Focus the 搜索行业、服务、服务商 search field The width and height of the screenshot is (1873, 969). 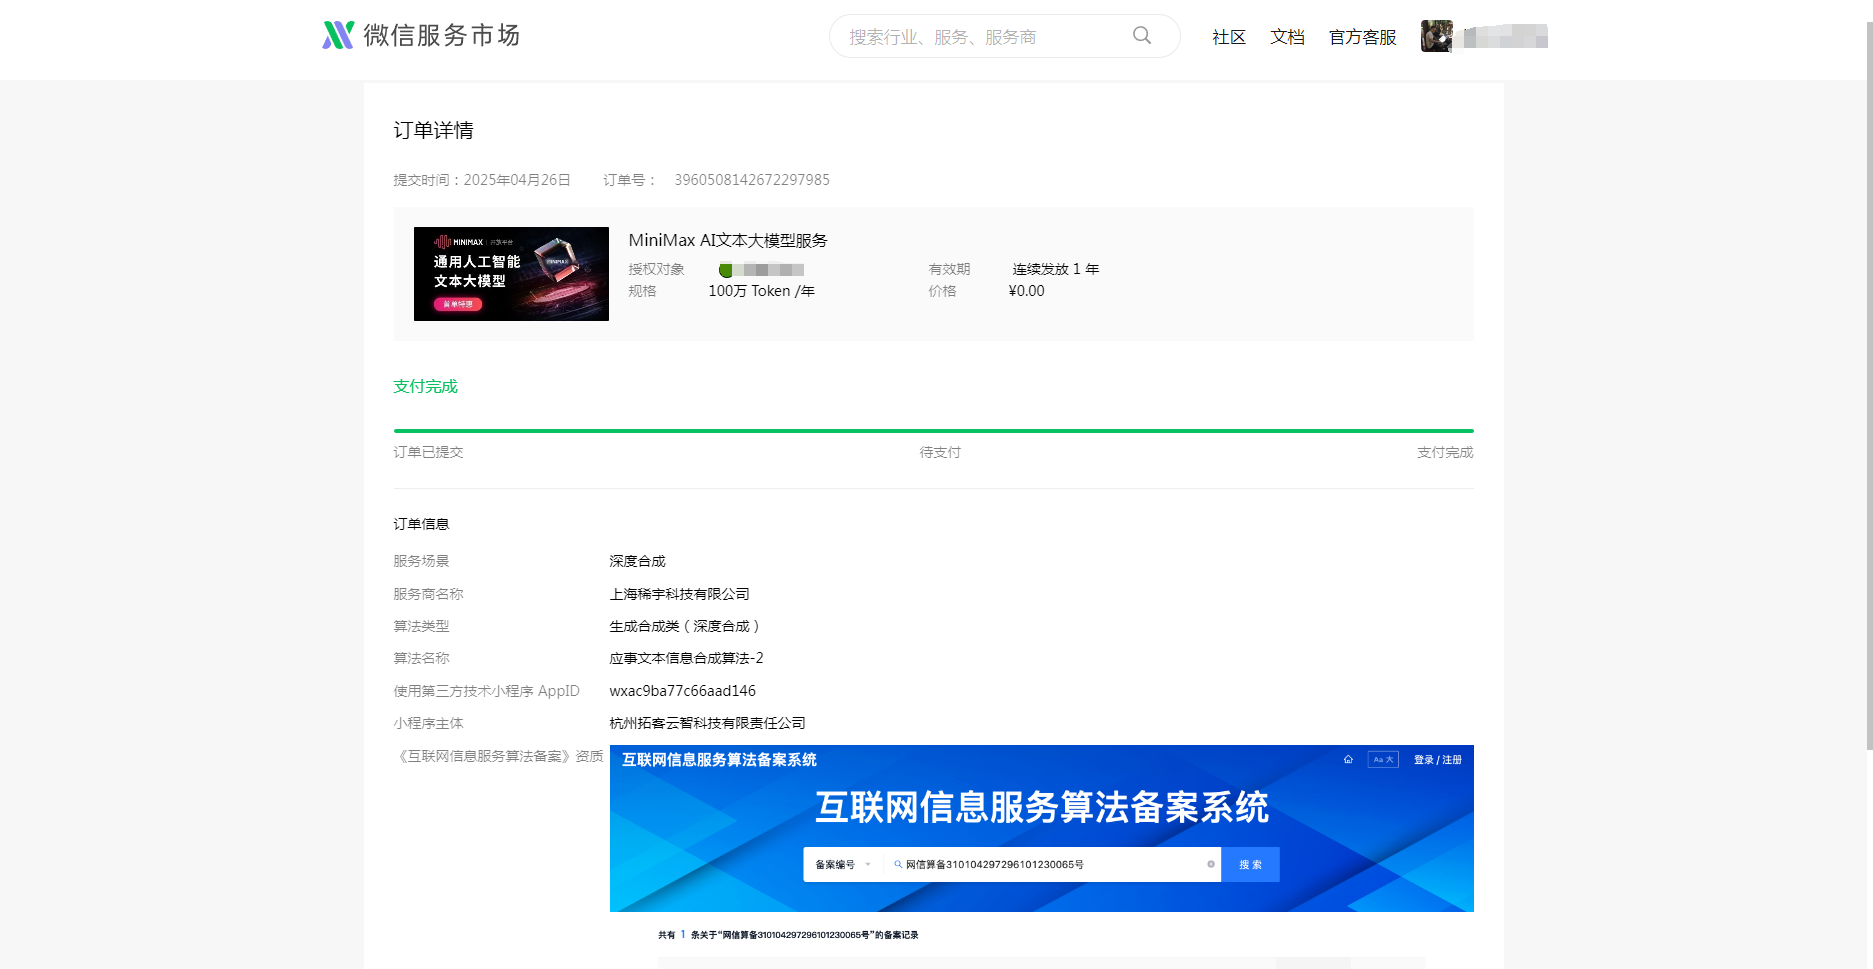click(980, 37)
